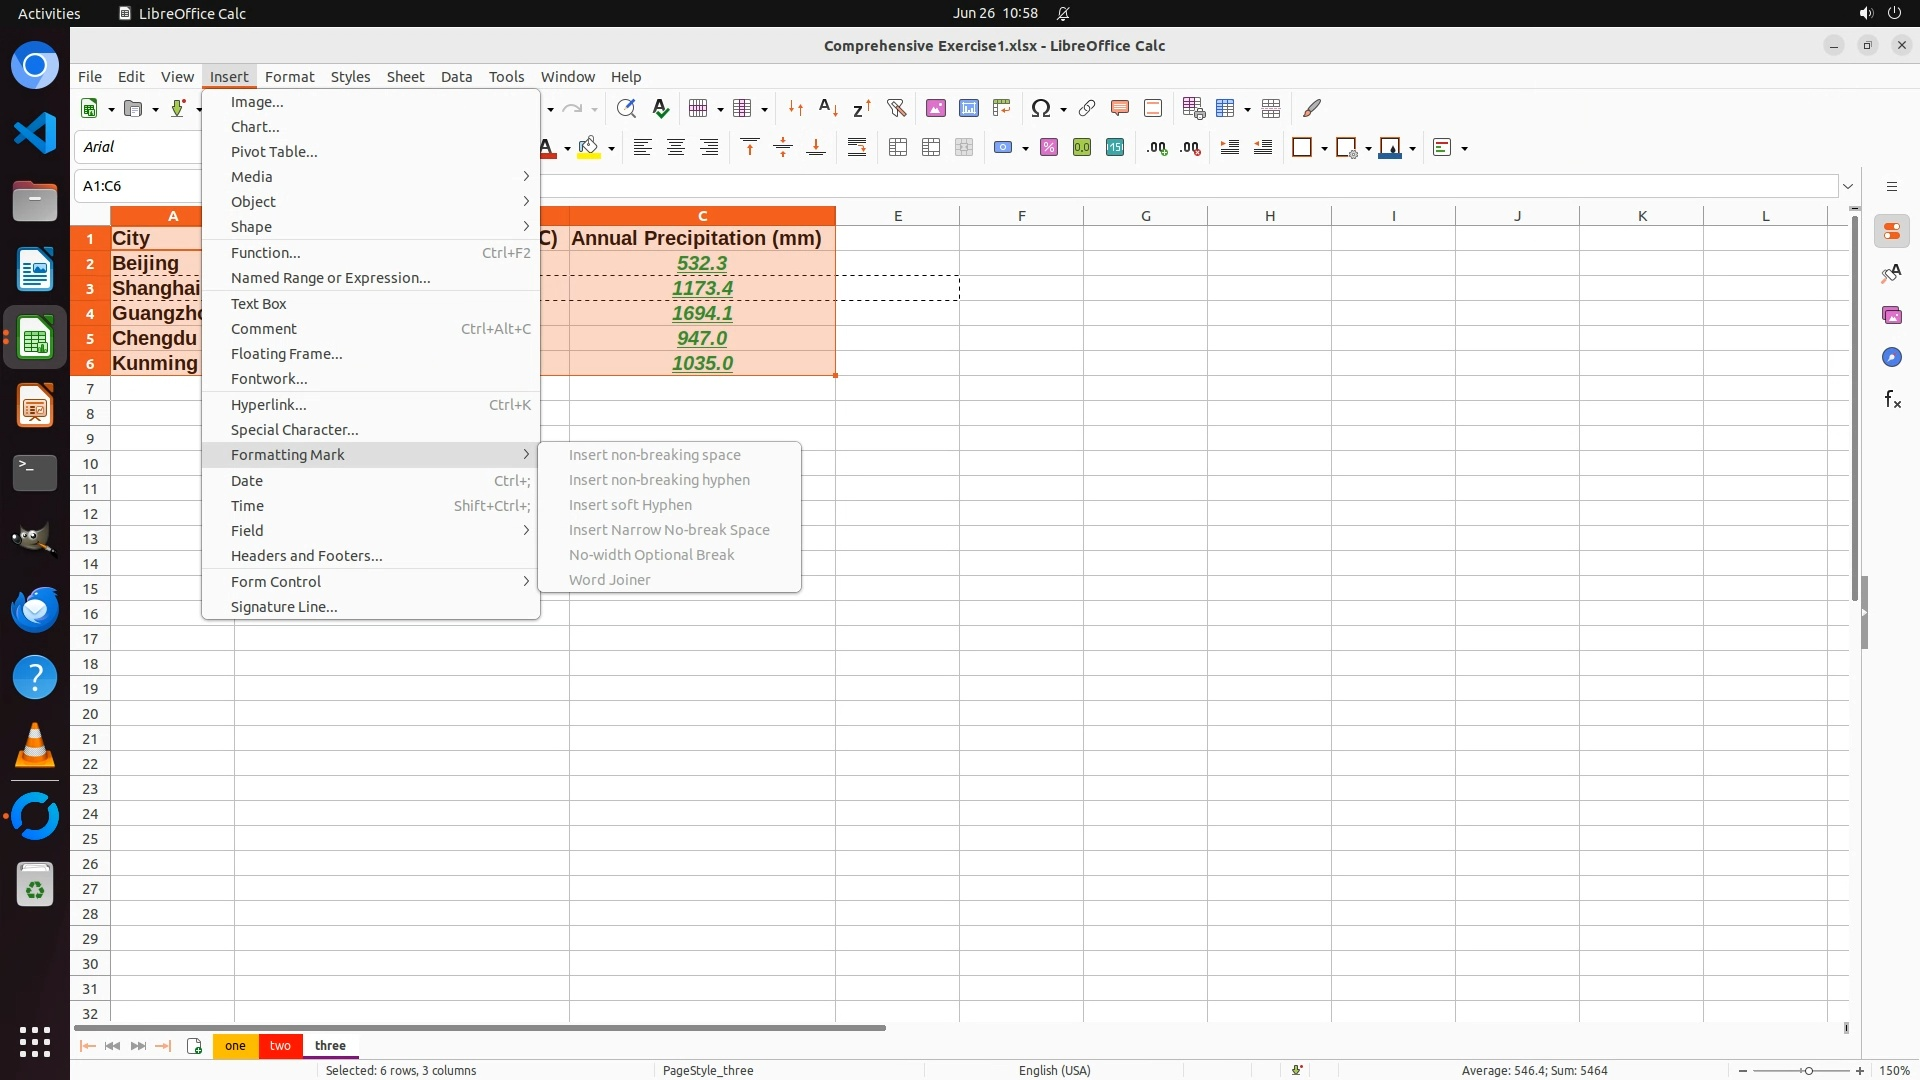Click the Add Decimal Place icon
The image size is (1920, 1080).
pos(1157,148)
